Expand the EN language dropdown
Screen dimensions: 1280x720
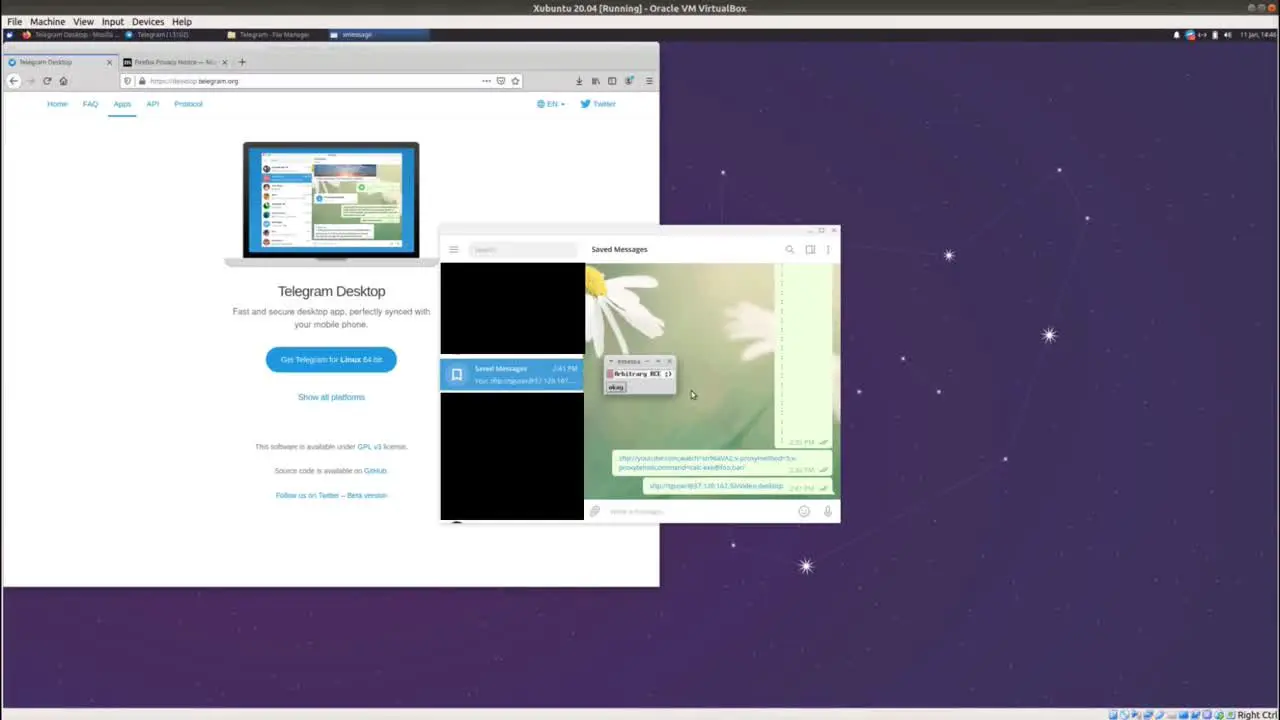click(551, 104)
